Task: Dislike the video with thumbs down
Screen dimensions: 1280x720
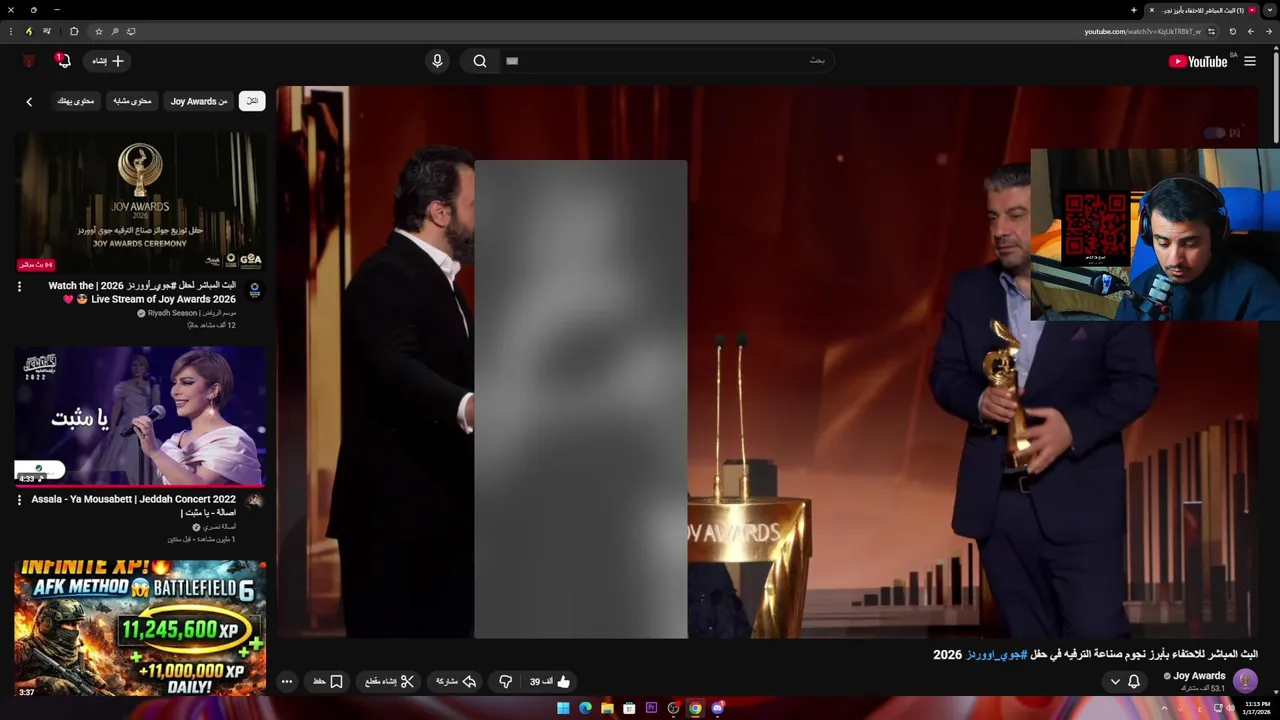Action: point(505,681)
